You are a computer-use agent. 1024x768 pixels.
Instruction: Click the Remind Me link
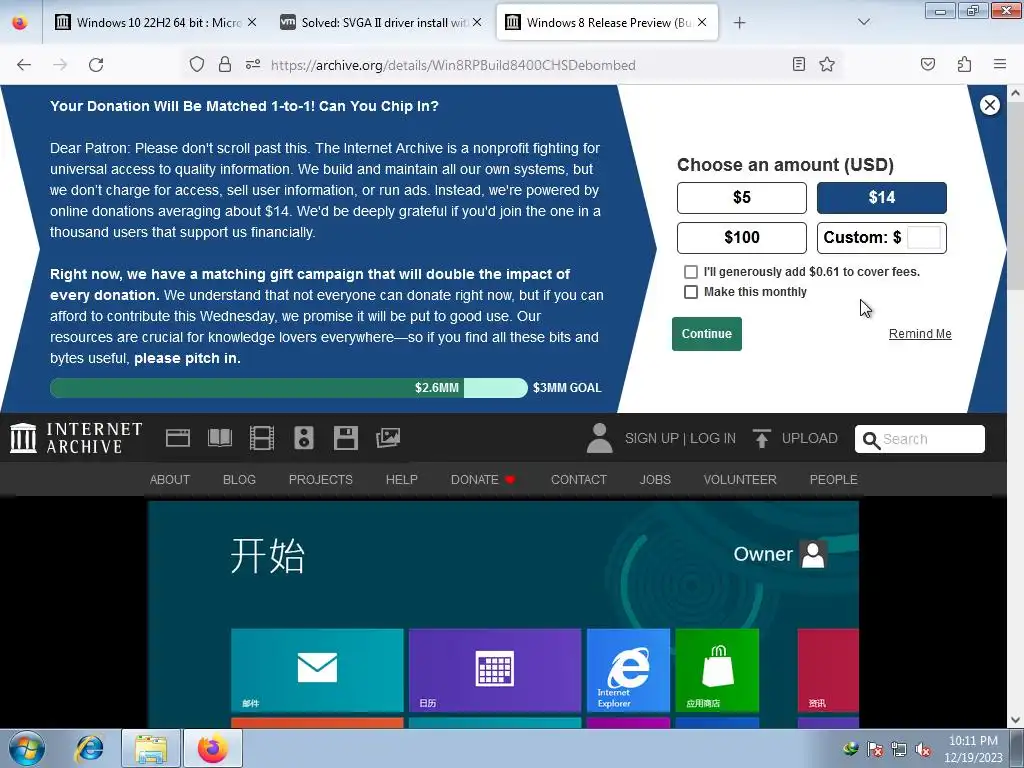coord(920,334)
